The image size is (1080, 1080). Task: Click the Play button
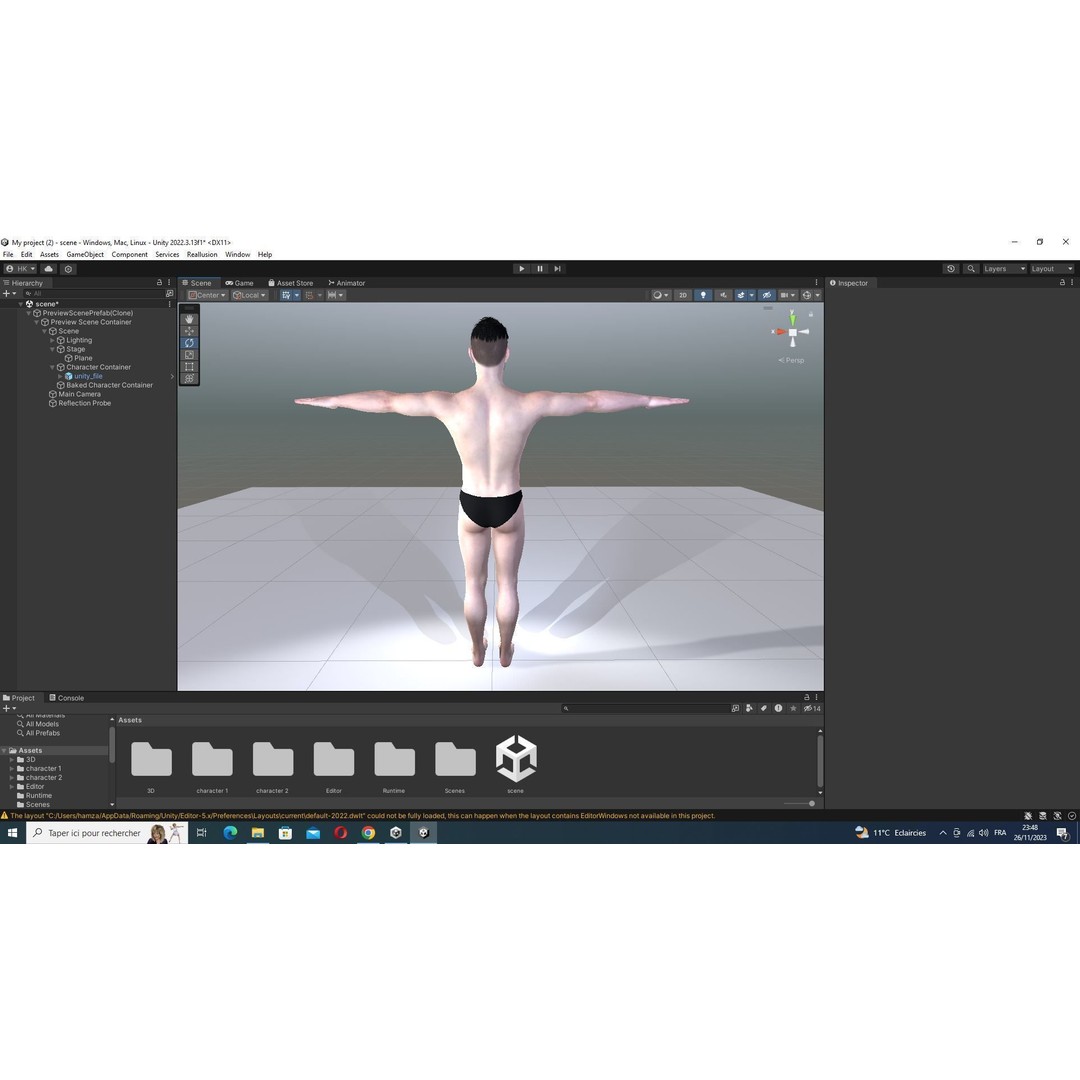tap(521, 269)
